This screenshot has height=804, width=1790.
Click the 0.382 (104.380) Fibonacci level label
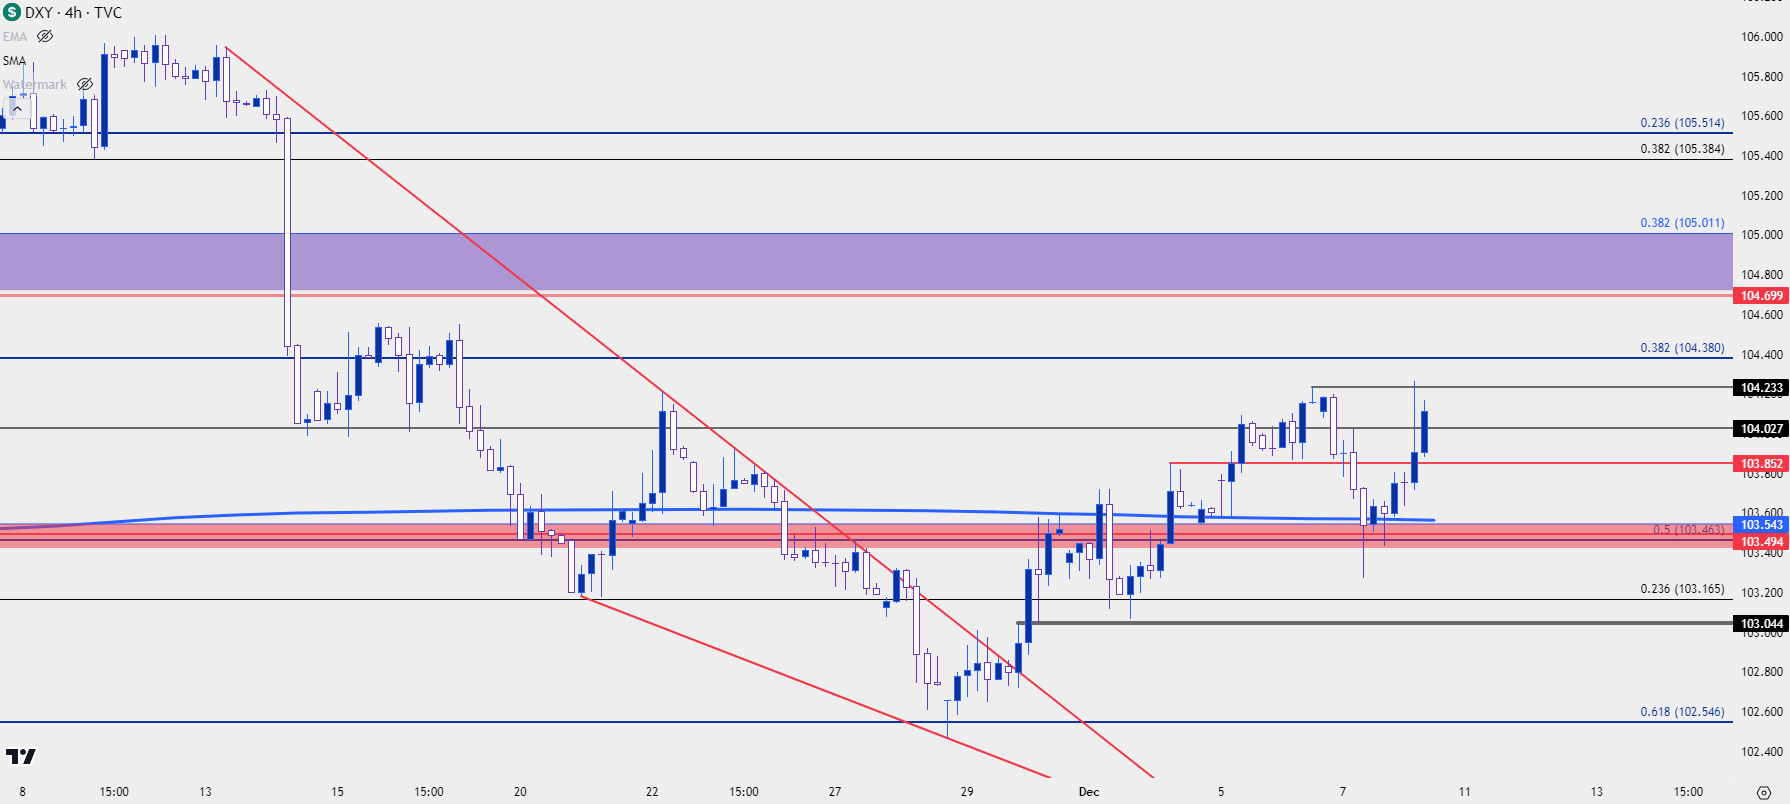1682,348
